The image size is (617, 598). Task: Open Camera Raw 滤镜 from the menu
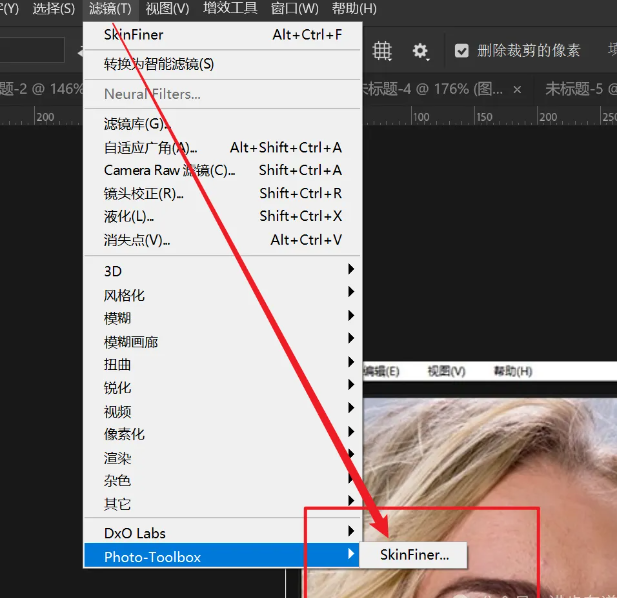click(x=169, y=170)
